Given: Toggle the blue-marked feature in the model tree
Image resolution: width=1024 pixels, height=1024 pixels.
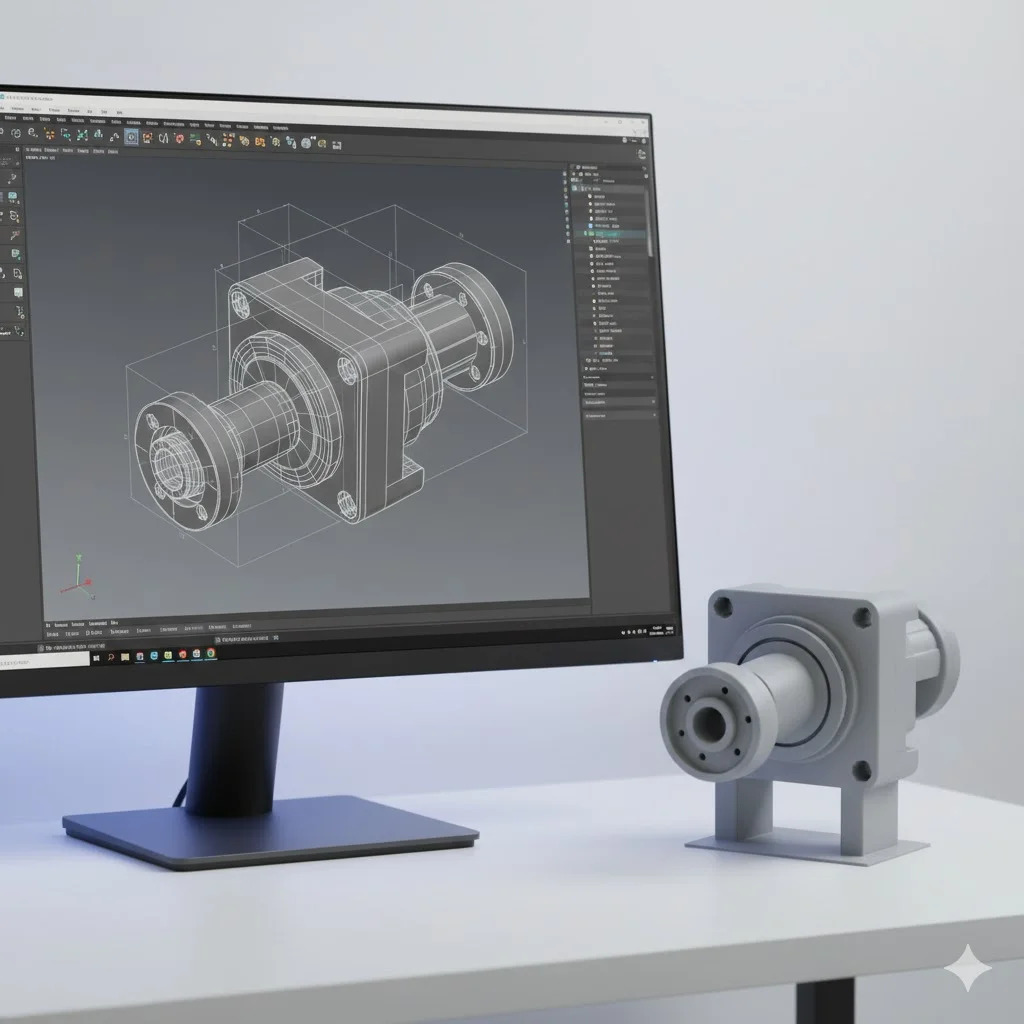Looking at the screenshot, I should coord(591,225).
